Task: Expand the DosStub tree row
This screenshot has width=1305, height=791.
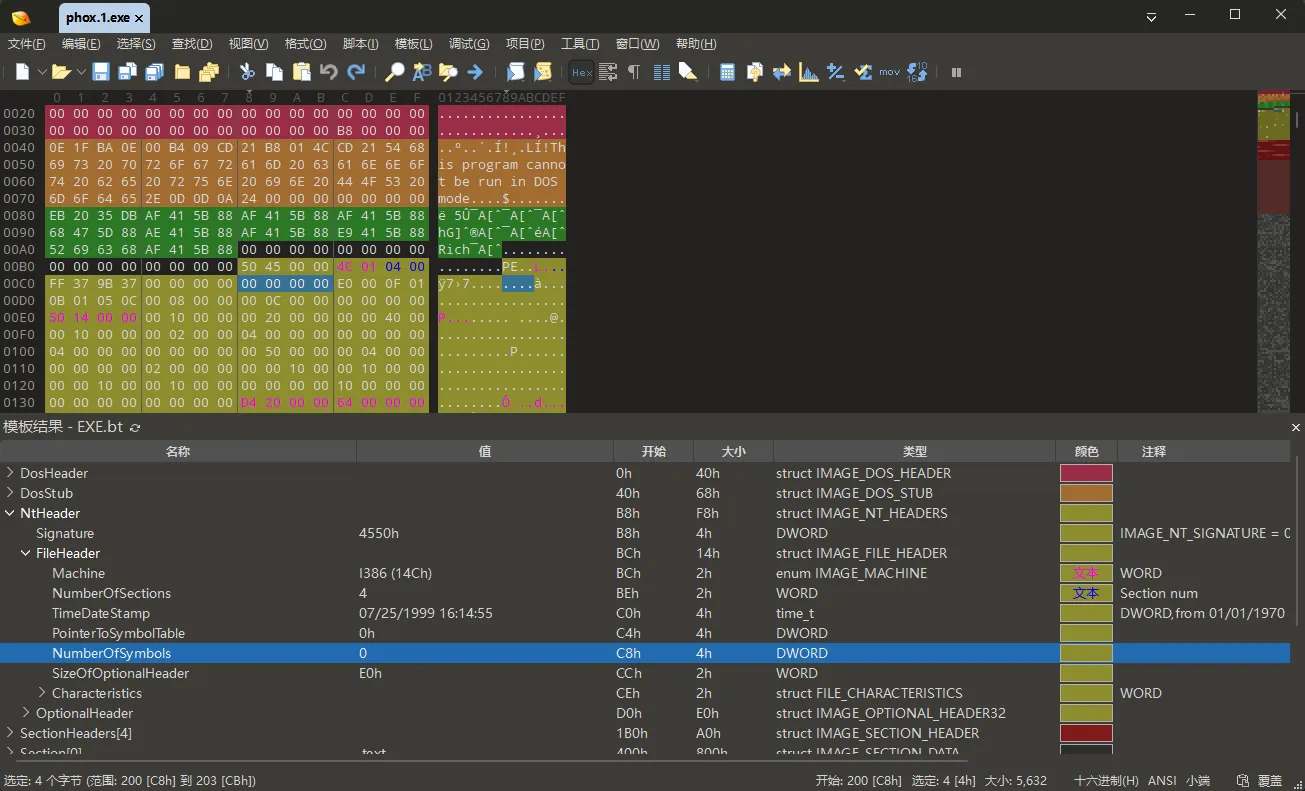Action: point(10,493)
